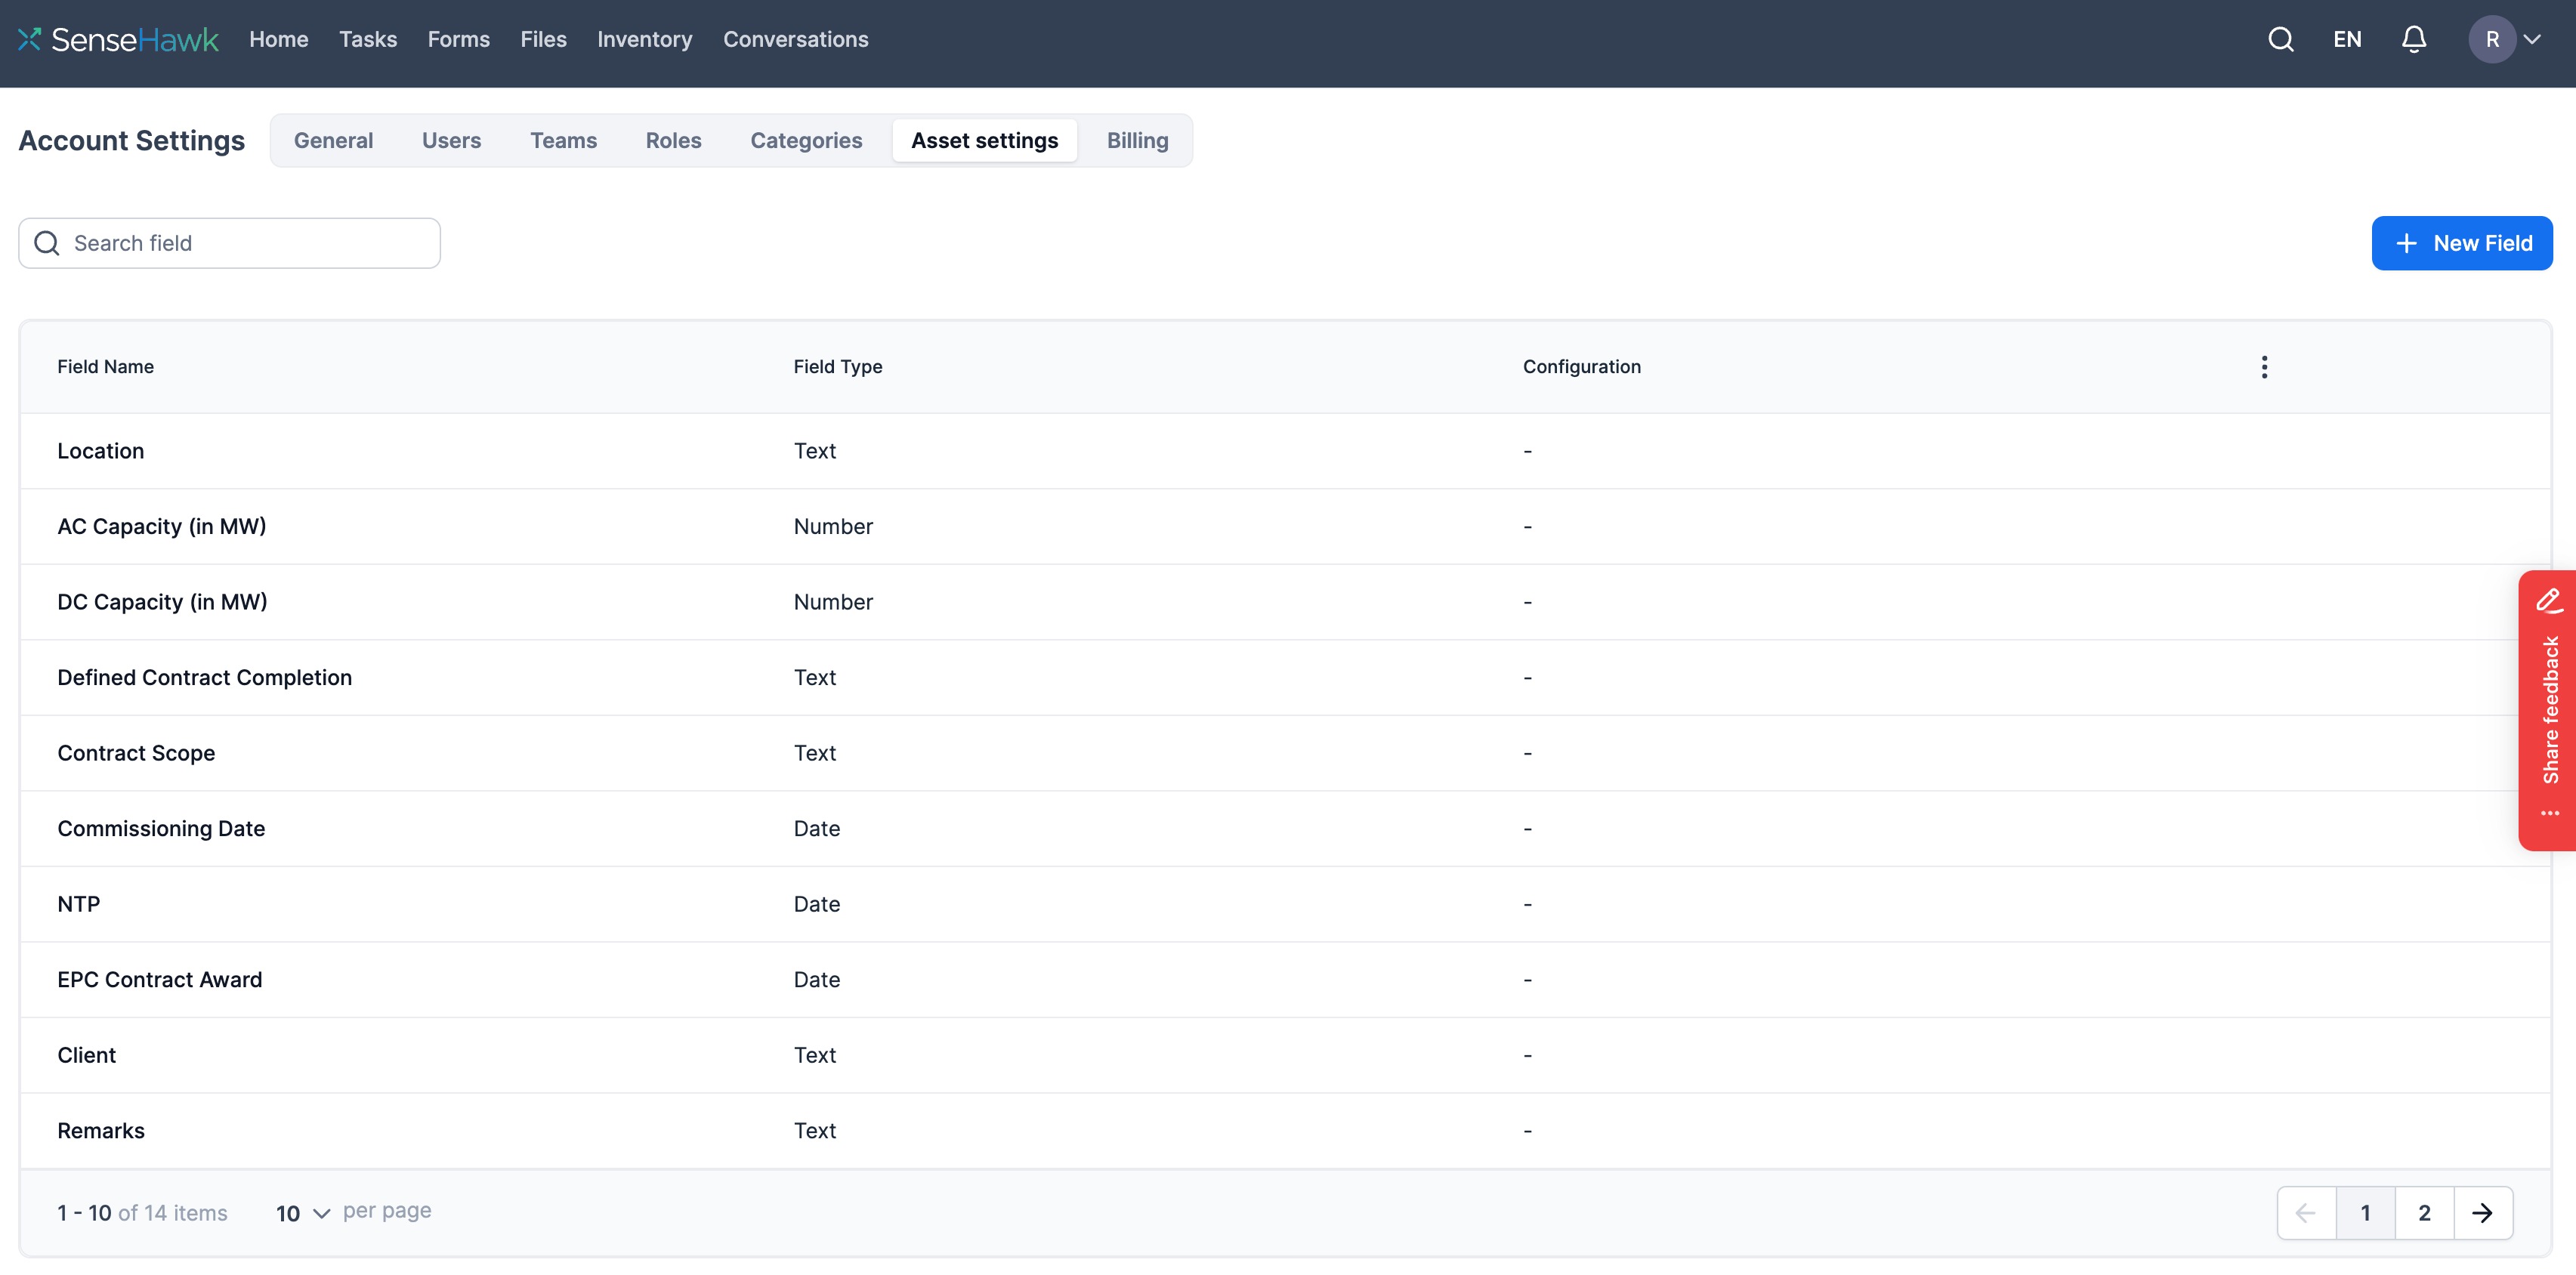Go to page 2

(2424, 1212)
